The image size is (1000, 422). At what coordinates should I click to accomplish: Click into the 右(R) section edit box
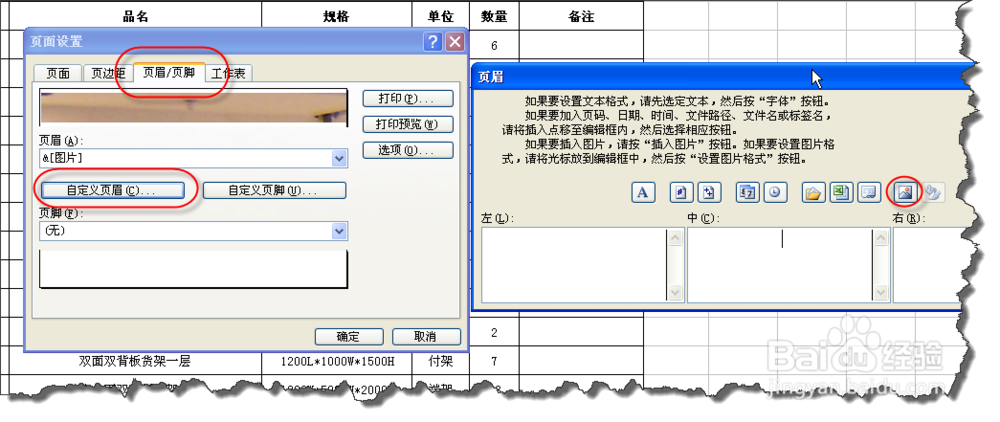926,265
